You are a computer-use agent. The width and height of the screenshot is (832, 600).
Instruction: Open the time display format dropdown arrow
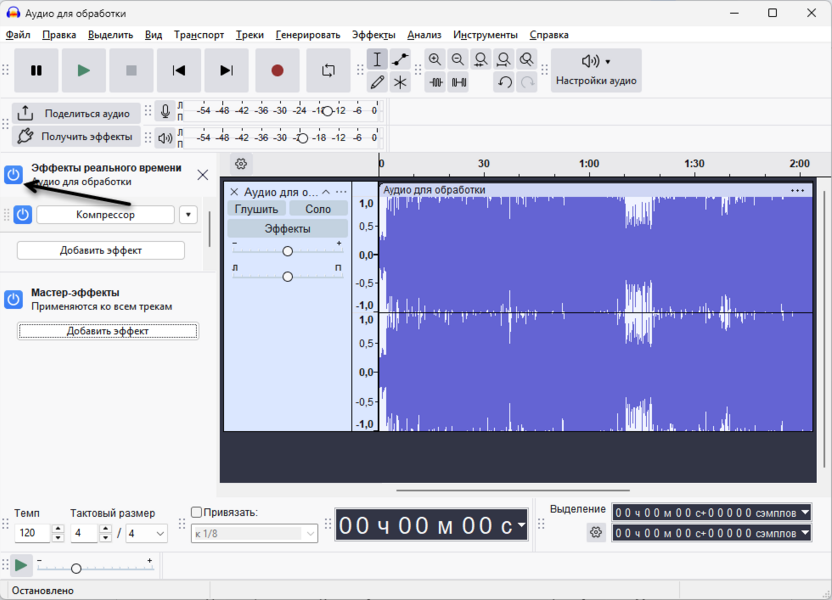(522, 525)
